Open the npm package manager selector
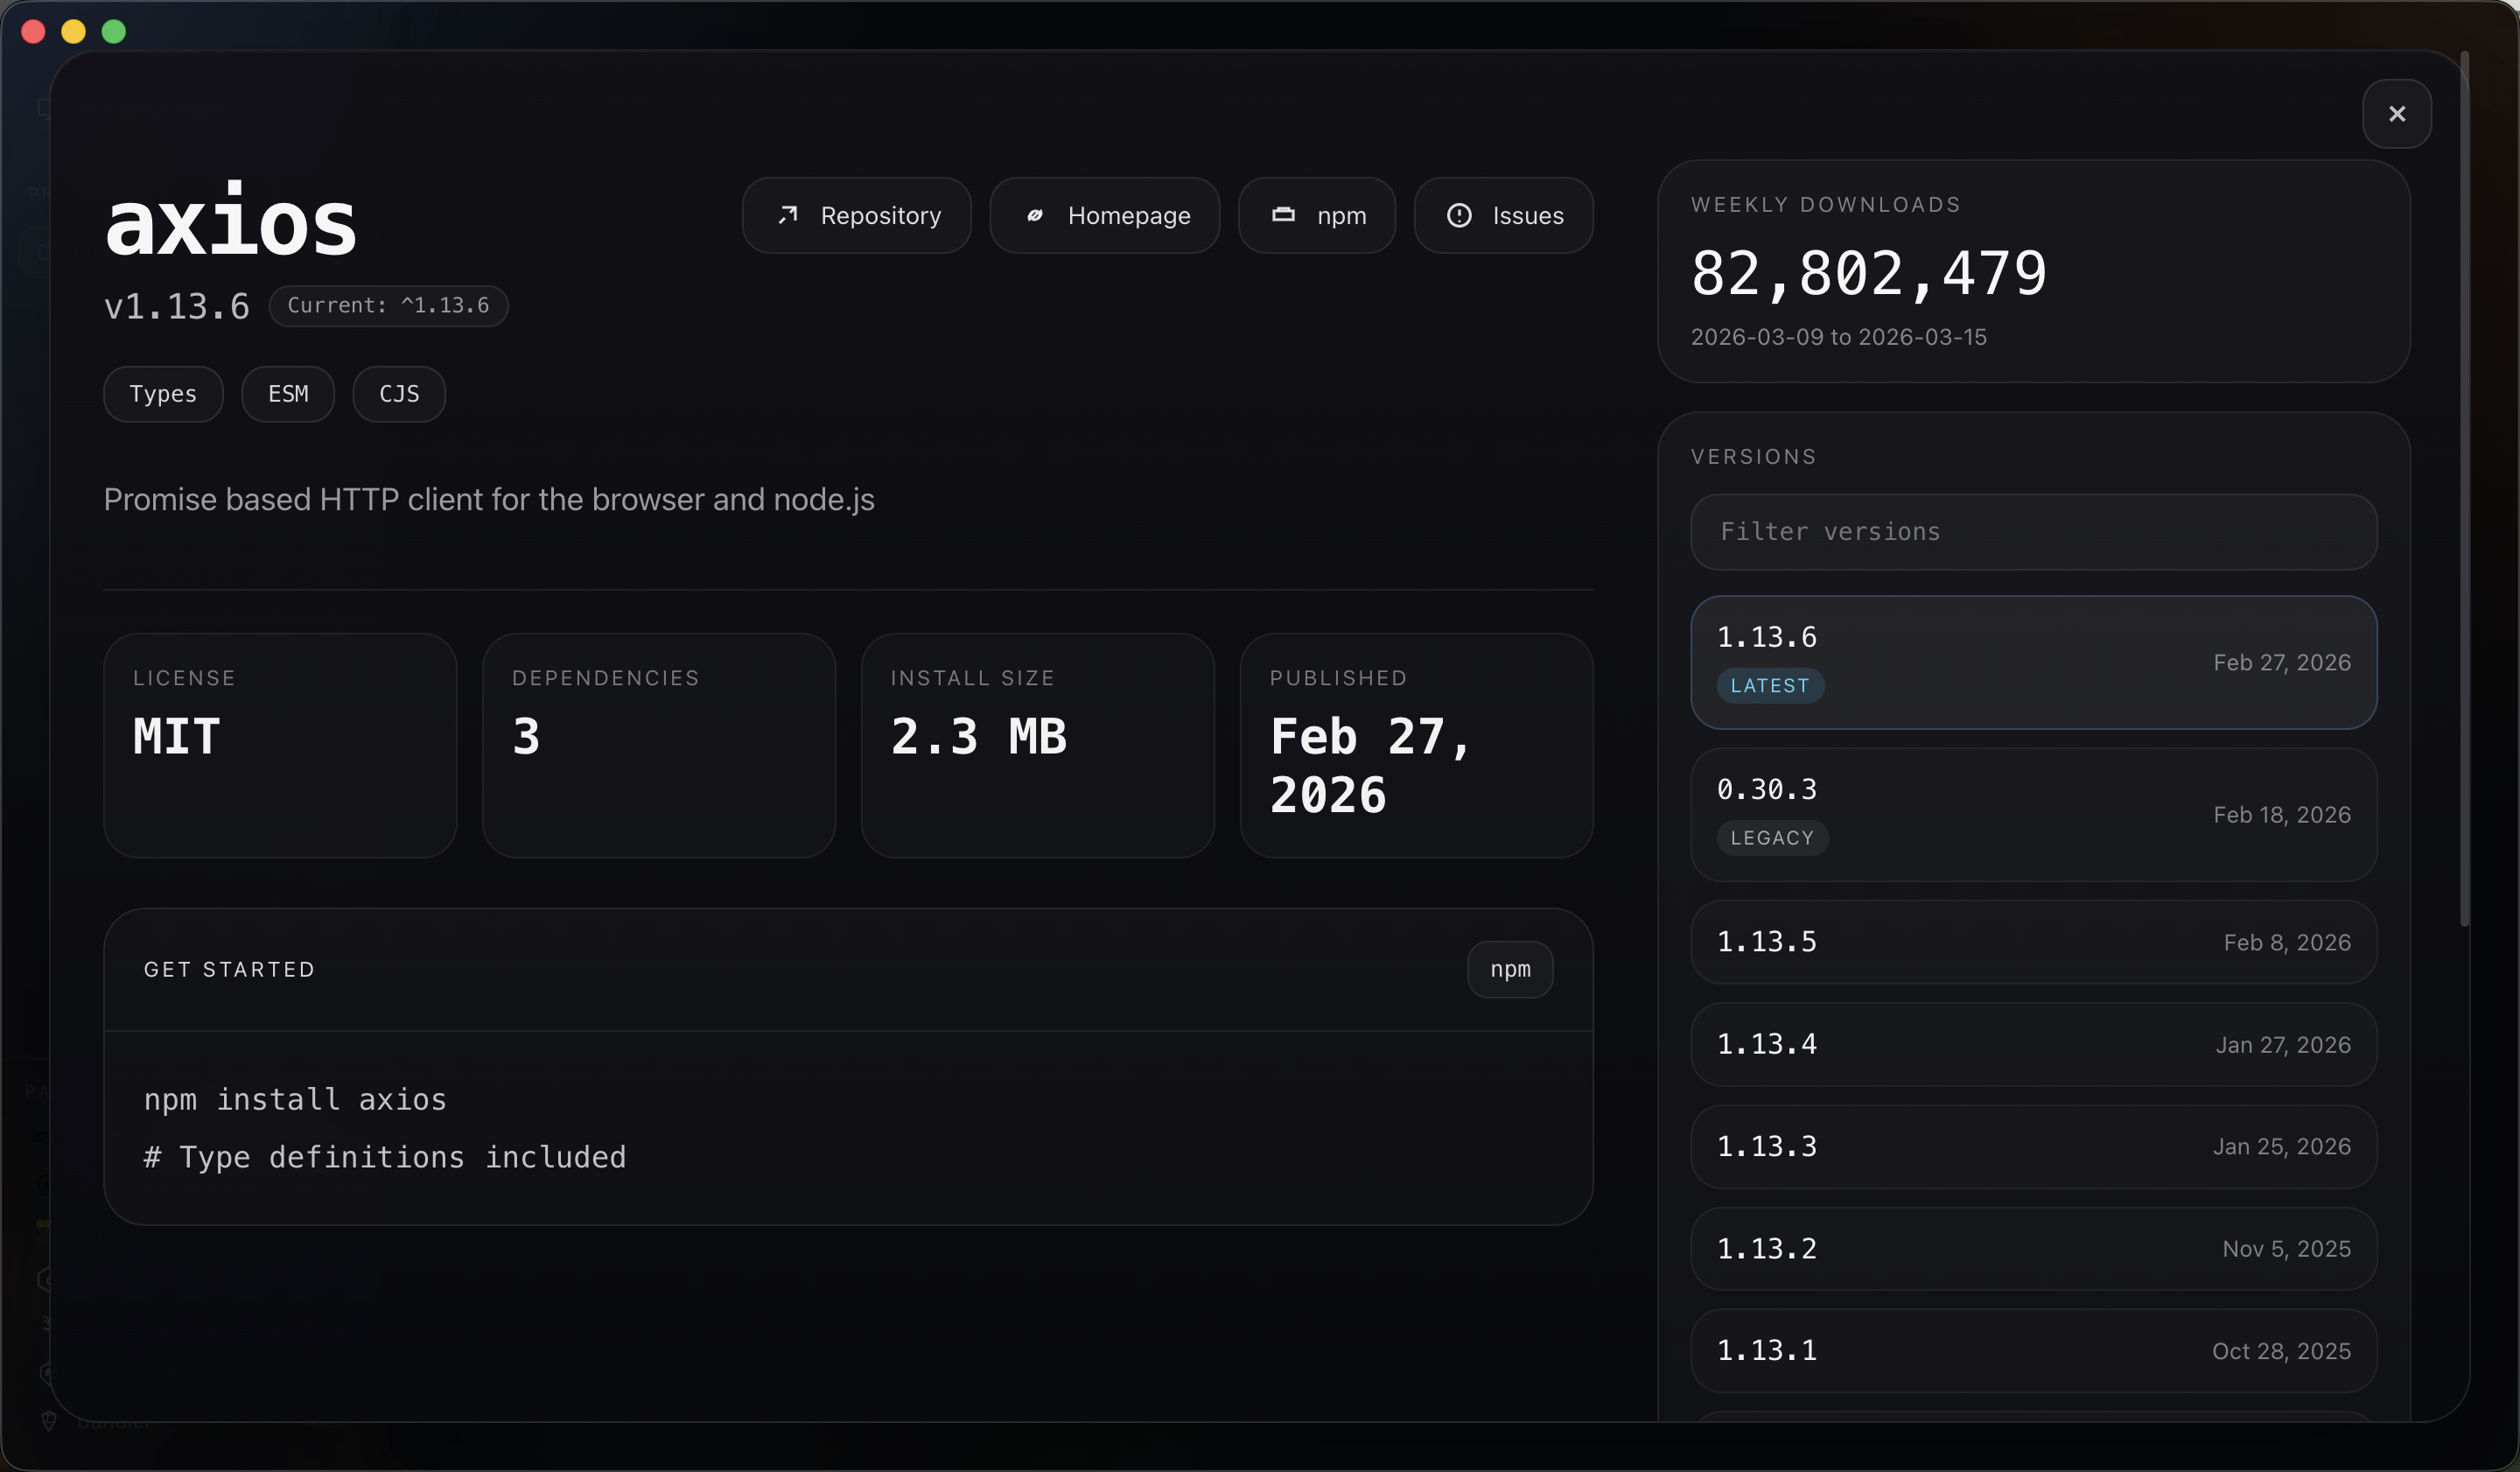Screen dimensions: 2520x1472 [x=1509, y=969]
